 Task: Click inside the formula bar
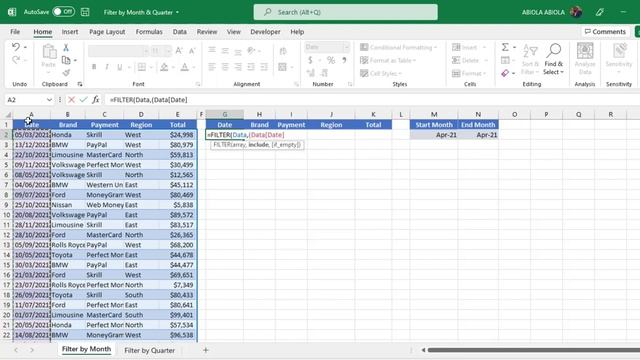point(371,100)
